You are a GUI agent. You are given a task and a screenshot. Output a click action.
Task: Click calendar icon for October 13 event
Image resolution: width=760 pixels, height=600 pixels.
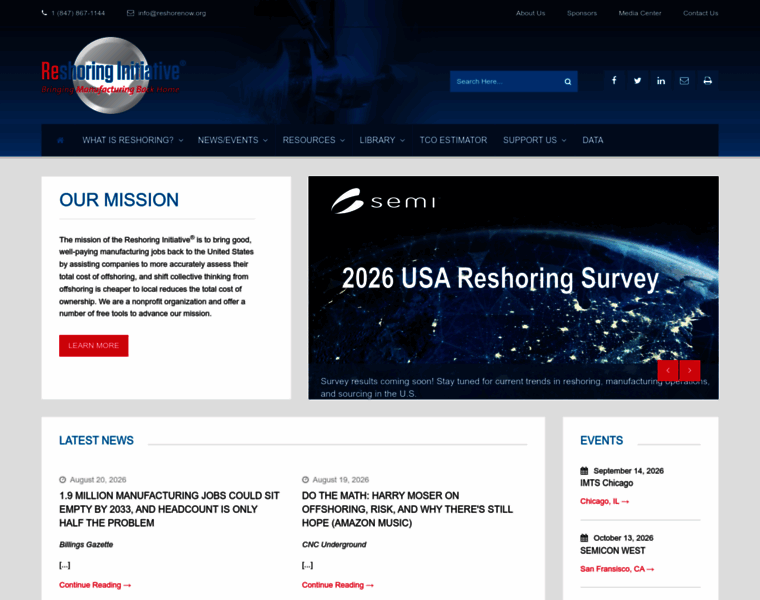(584, 538)
